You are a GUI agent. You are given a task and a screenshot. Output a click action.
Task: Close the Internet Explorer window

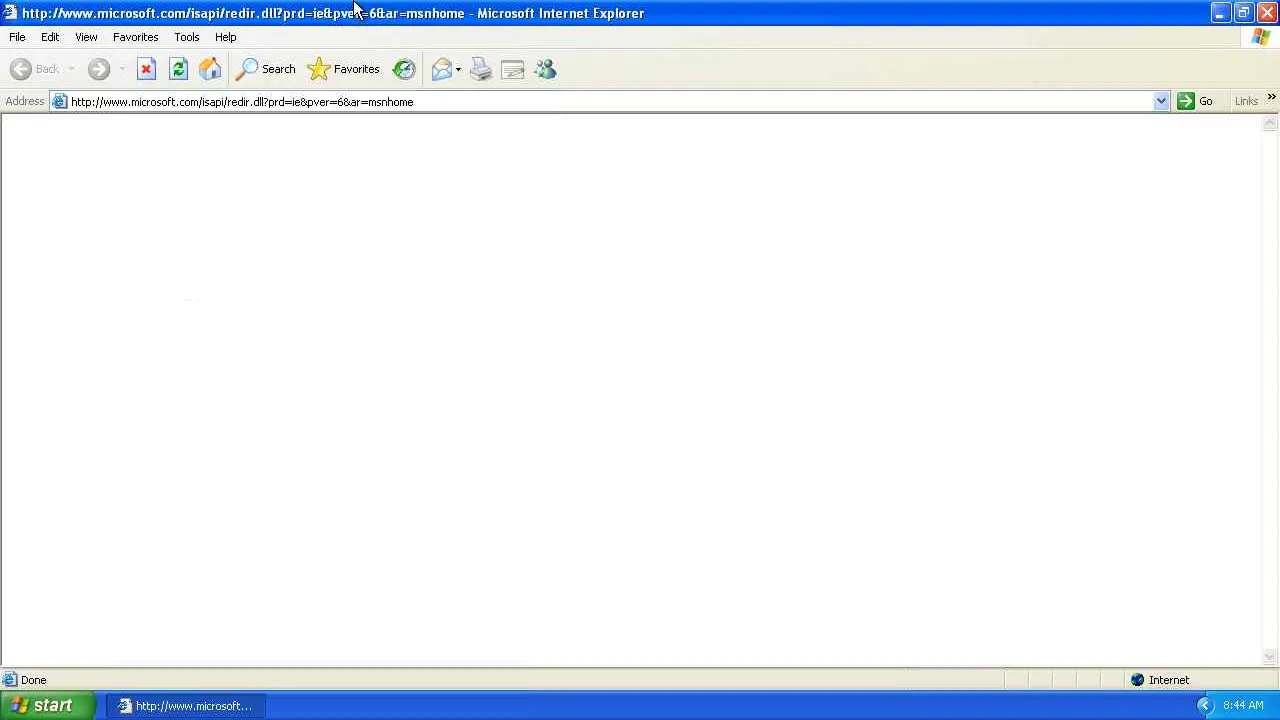(x=1266, y=13)
